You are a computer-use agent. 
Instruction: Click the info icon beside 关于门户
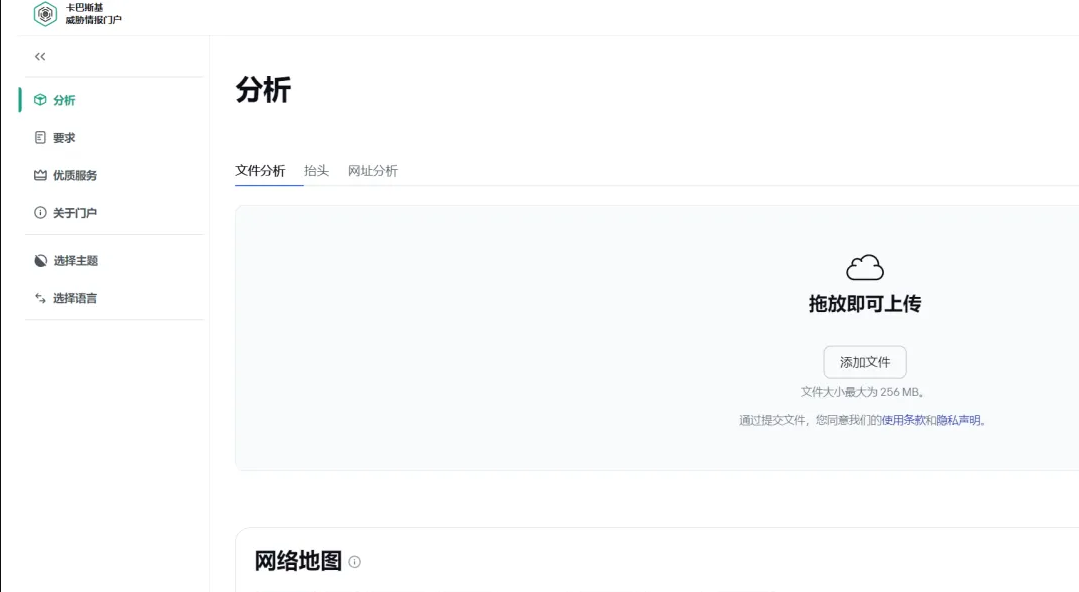[x=38, y=212]
